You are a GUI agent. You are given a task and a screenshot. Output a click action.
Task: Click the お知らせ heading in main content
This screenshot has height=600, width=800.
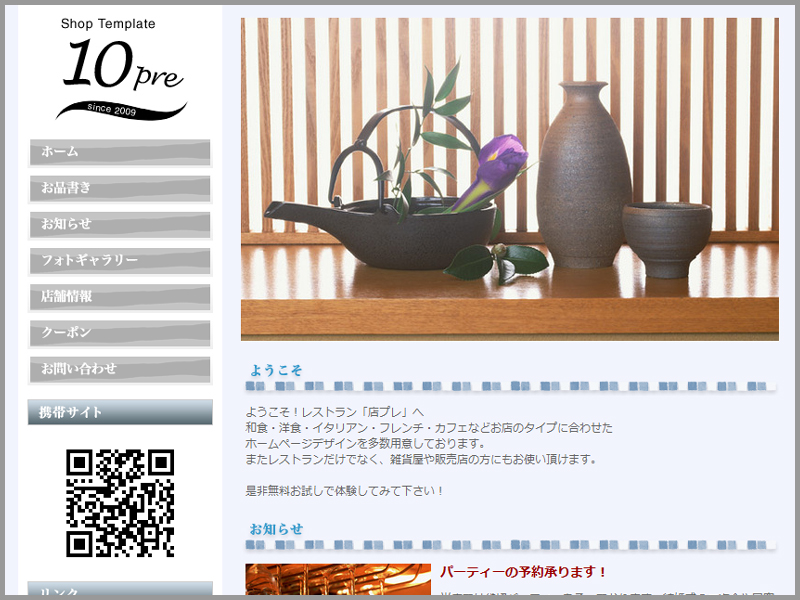point(276,529)
